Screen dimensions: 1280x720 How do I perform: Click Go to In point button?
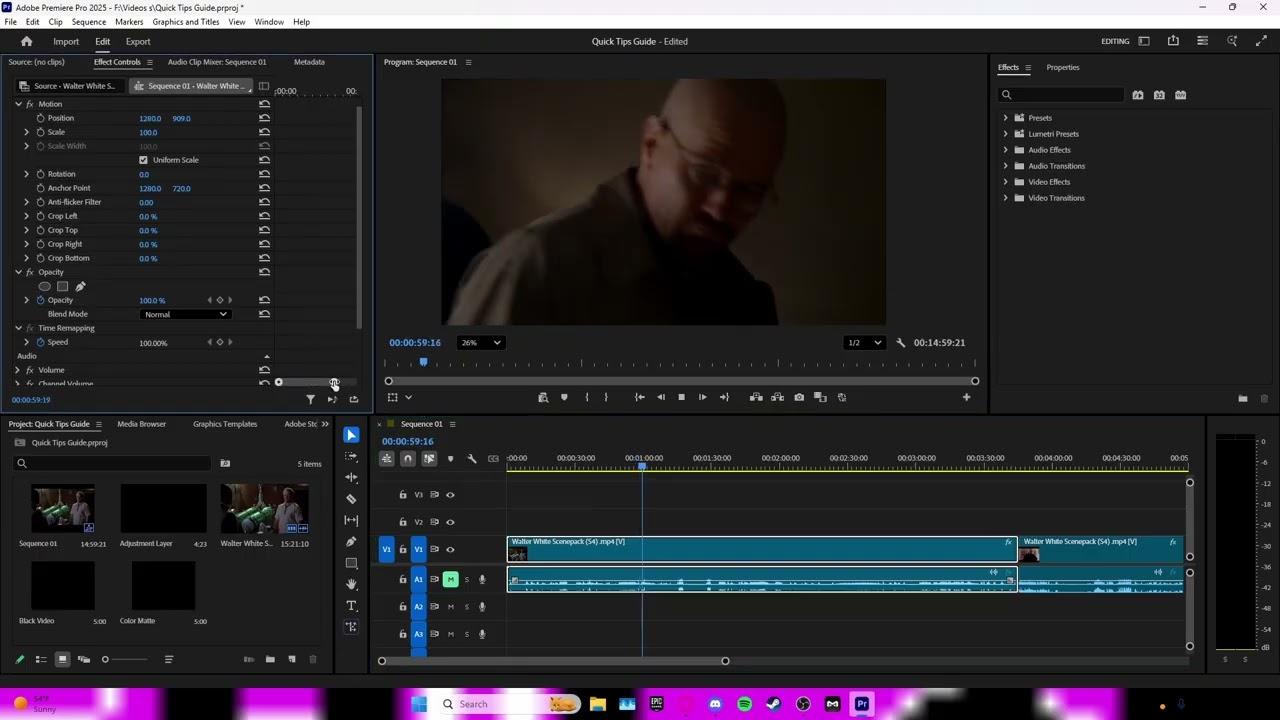point(639,397)
